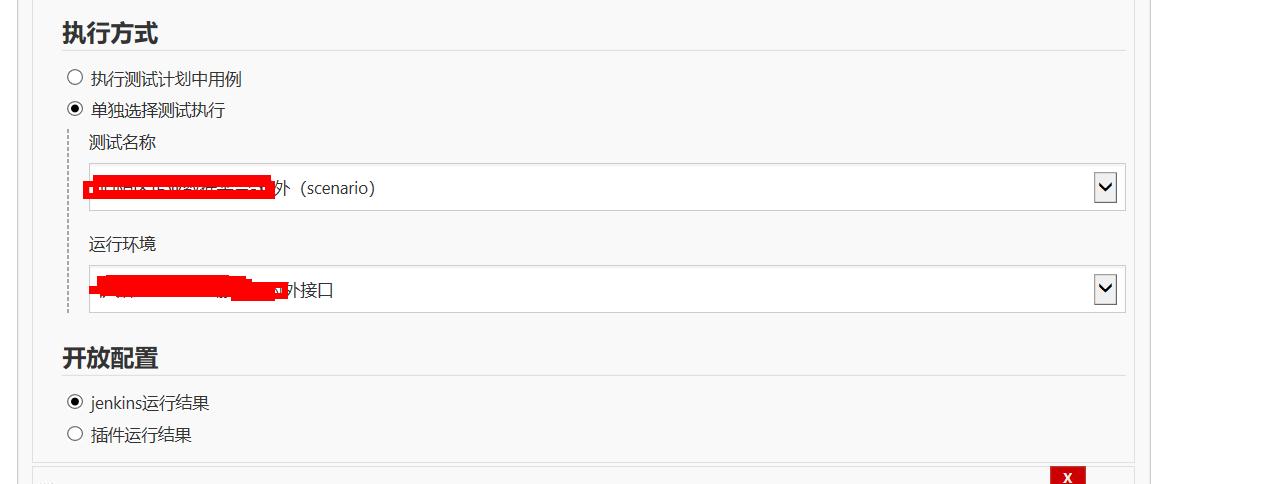Click the 执行测试计划中用例 label text
The width and height of the screenshot is (1272, 484).
(x=166, y=79)
